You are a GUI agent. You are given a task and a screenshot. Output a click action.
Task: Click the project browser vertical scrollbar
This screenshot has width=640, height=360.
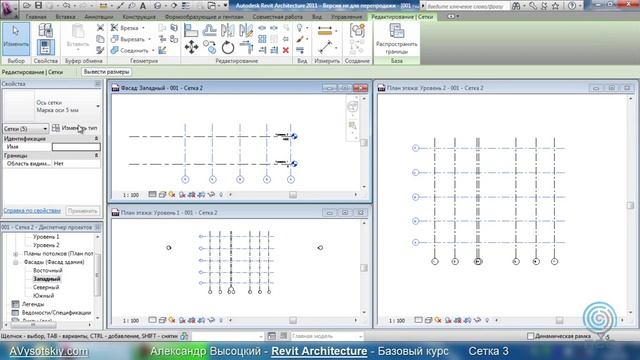(97, 276)
